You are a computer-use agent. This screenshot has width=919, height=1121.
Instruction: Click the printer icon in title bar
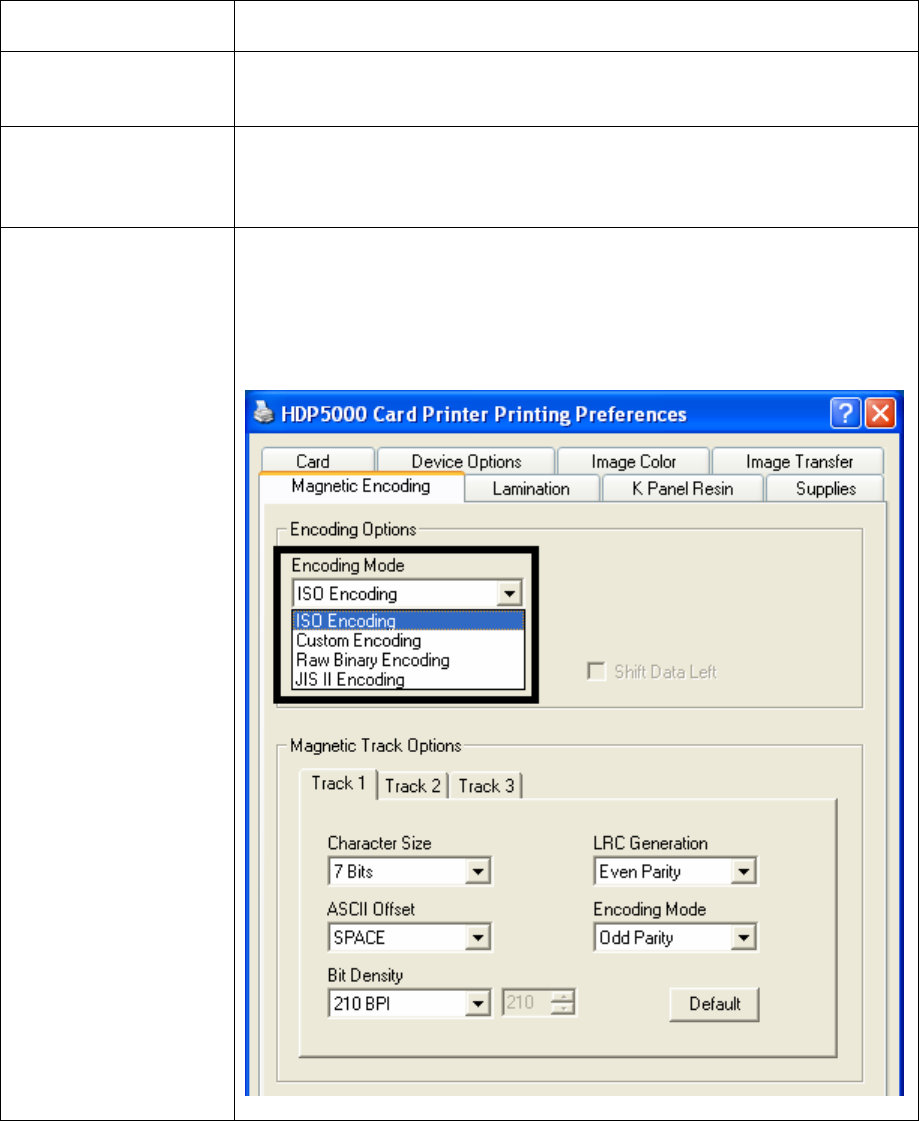coord(264,413)
